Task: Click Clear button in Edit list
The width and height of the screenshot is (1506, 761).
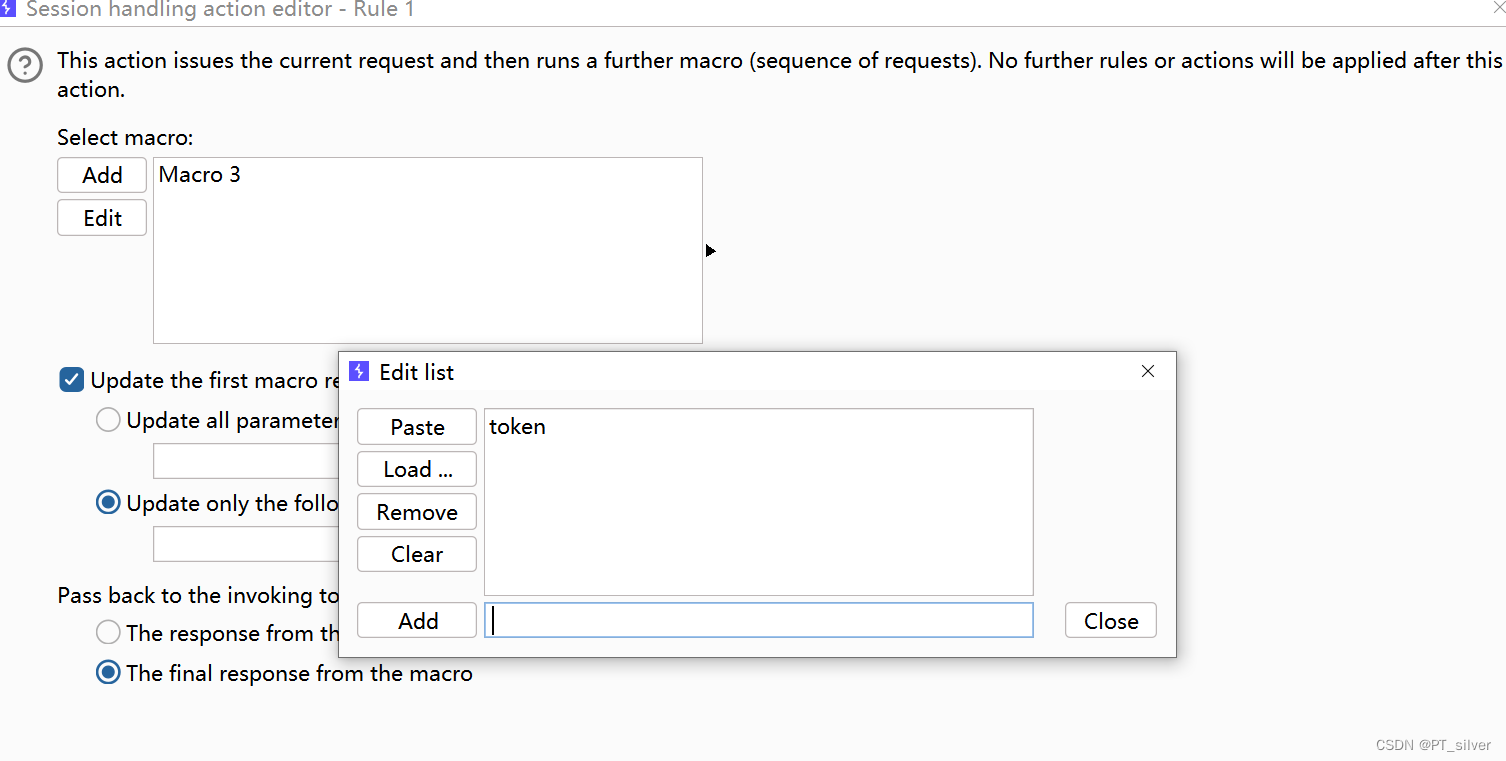Action: [417, 554]
